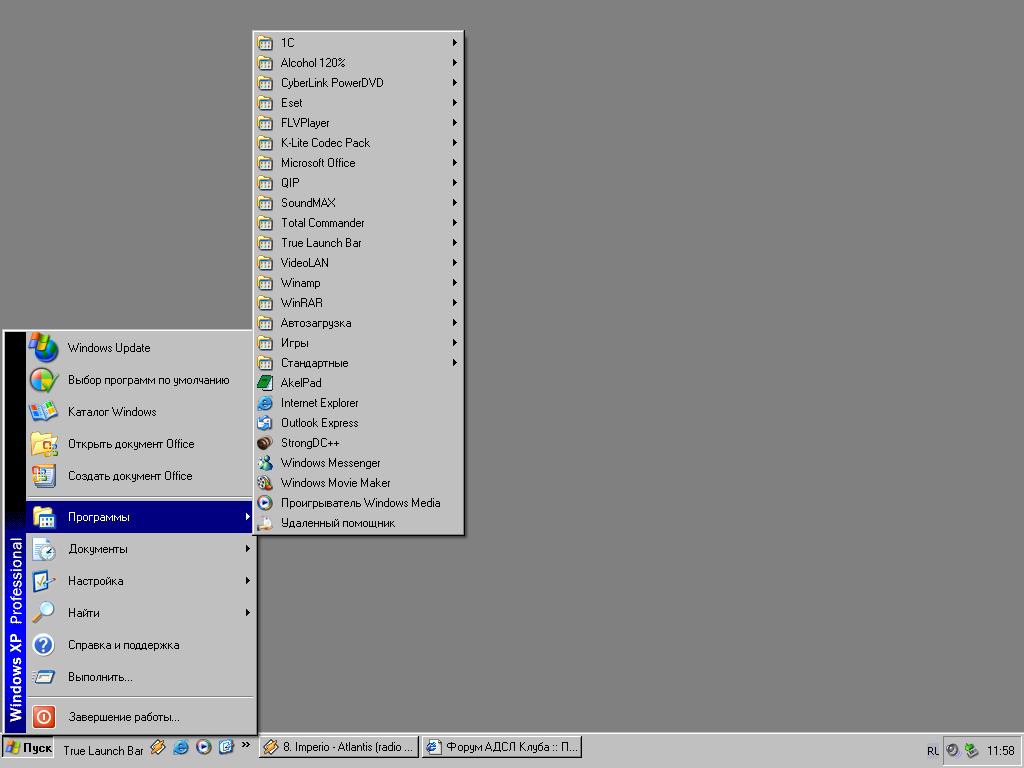Image resolution: width=1024 pixels, height=768 pixels.
Task: Expand the QIP submenu arrow
Action: tap(455, 183)
